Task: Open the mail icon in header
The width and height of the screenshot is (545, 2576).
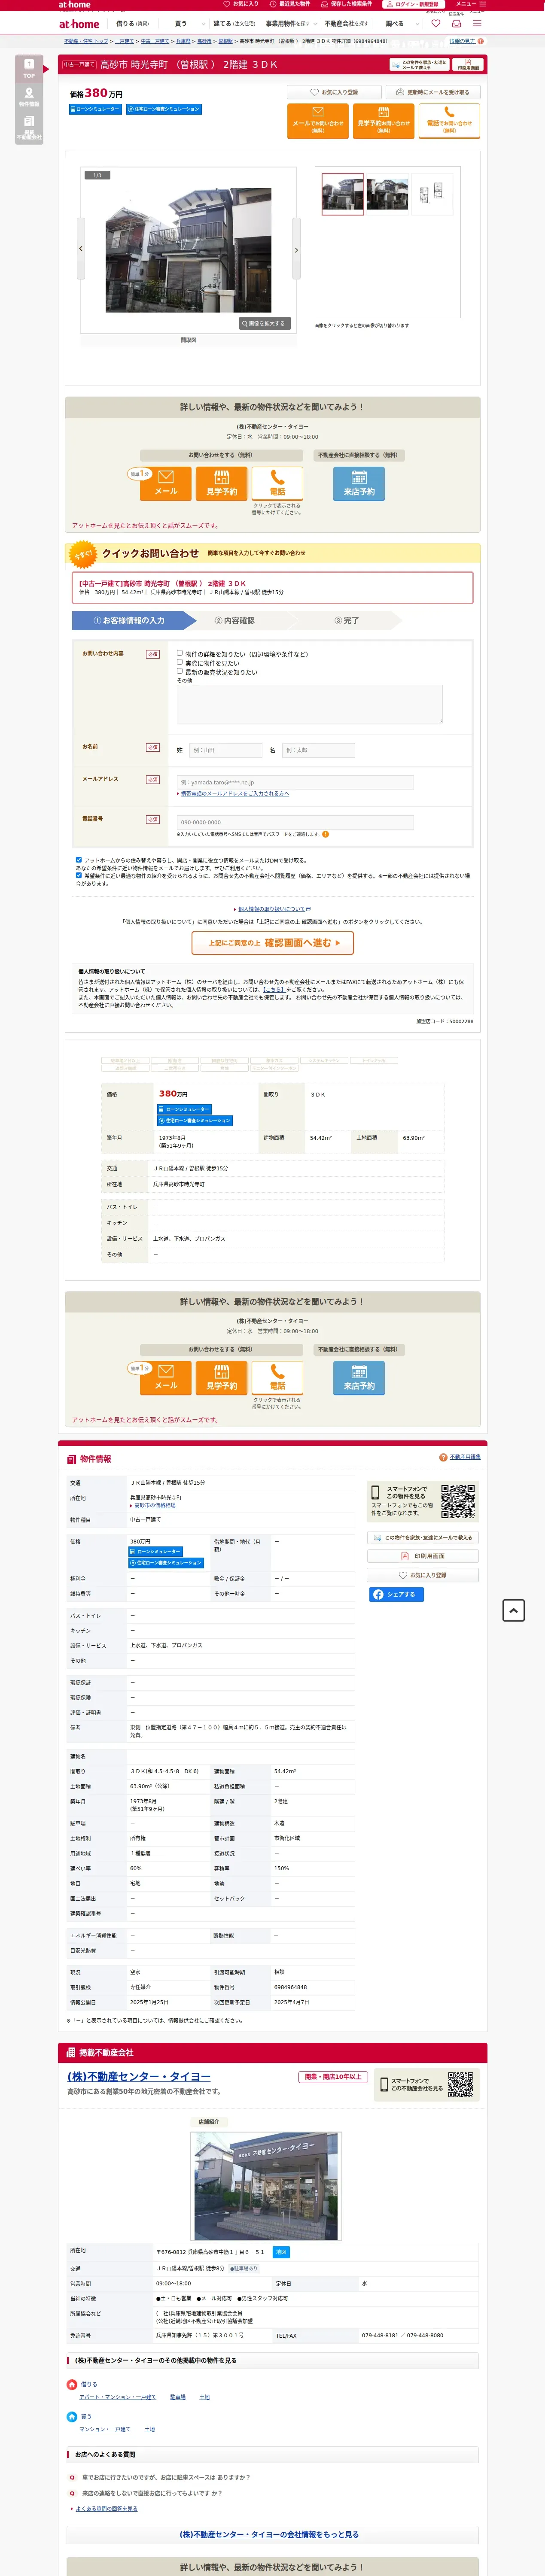Action: pos(456,24)
